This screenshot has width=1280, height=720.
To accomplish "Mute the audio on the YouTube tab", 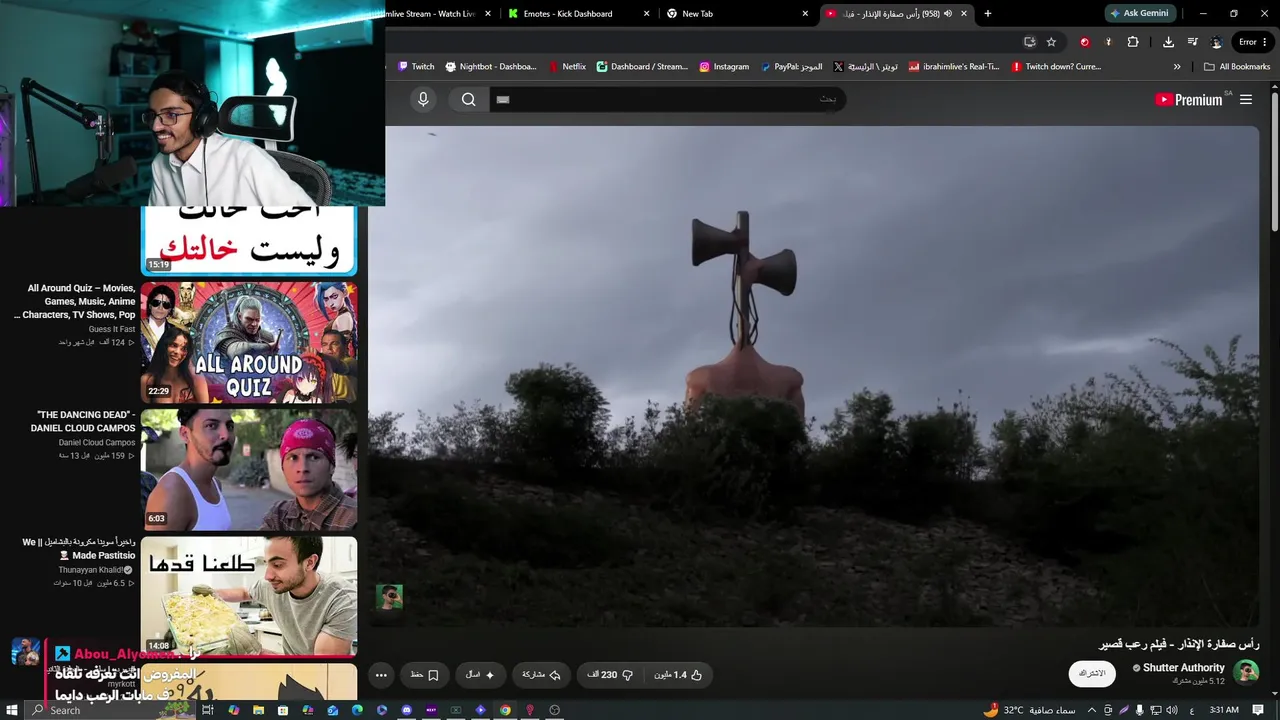I will 948,14.
